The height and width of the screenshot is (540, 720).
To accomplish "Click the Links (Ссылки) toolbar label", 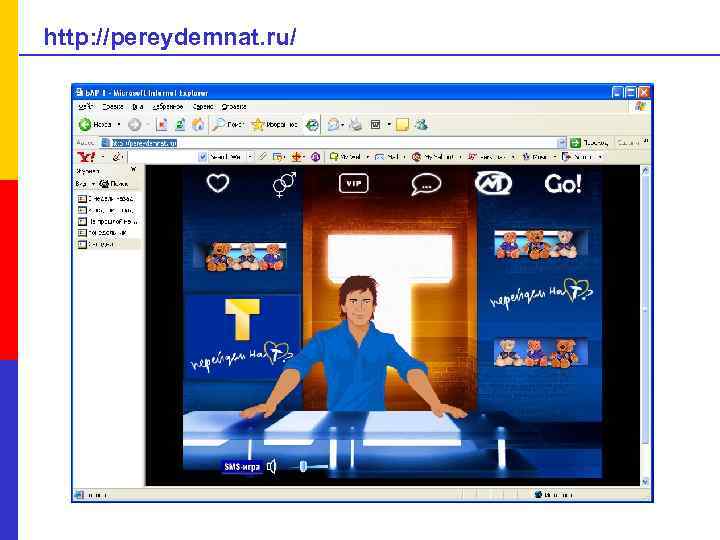I will [x=629, y=143].
